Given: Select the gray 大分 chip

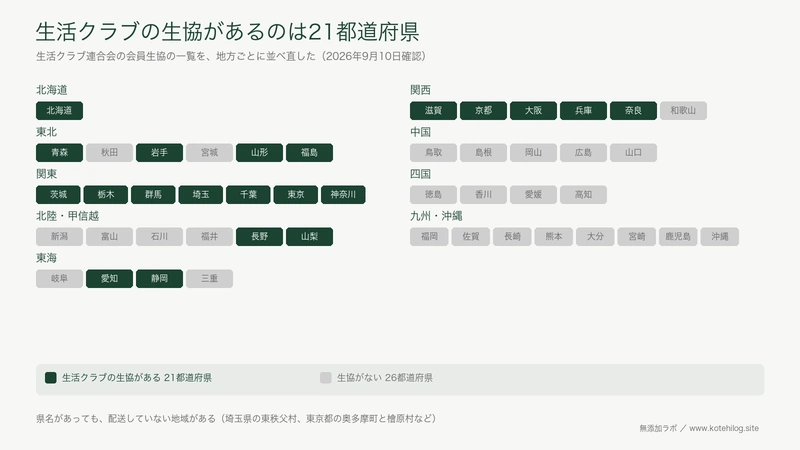Looking at the screenshot, I should 595,237.
